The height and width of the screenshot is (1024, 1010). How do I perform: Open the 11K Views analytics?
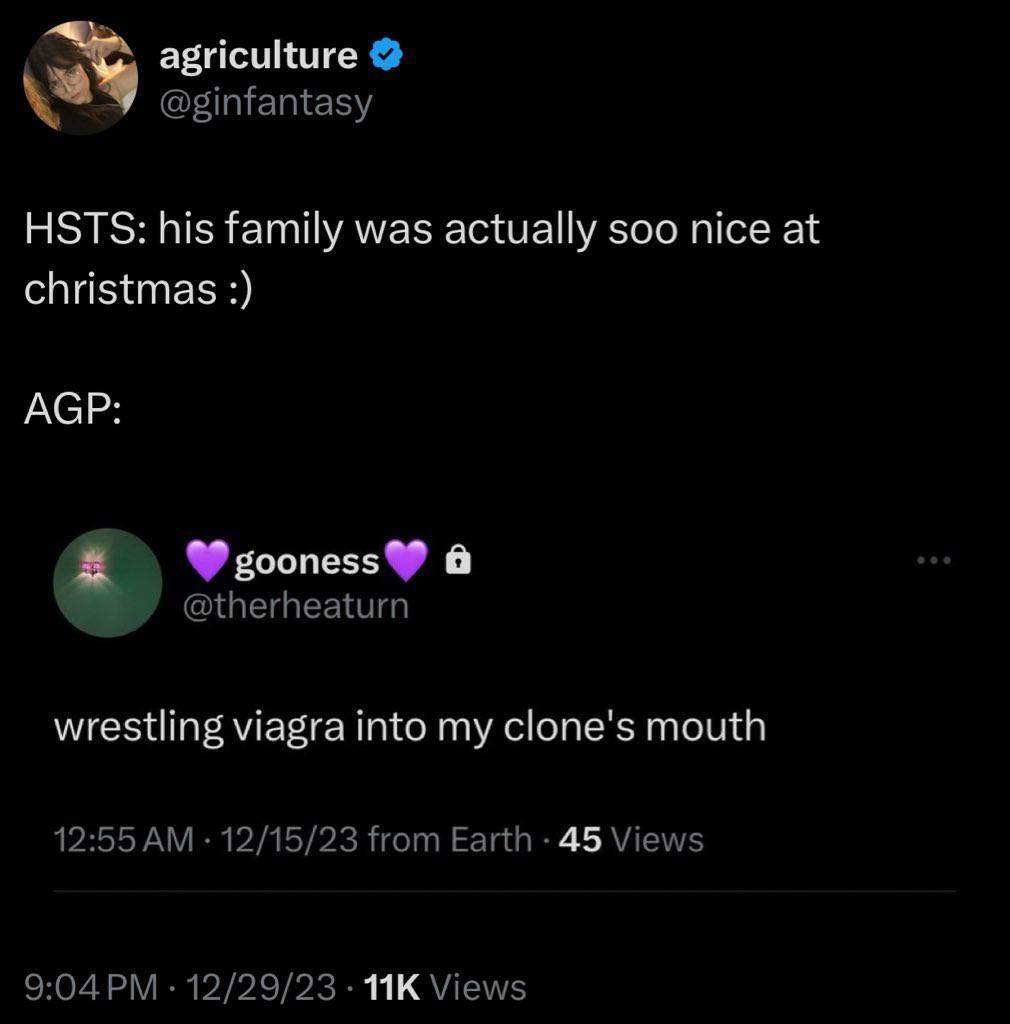click(446, 988)
